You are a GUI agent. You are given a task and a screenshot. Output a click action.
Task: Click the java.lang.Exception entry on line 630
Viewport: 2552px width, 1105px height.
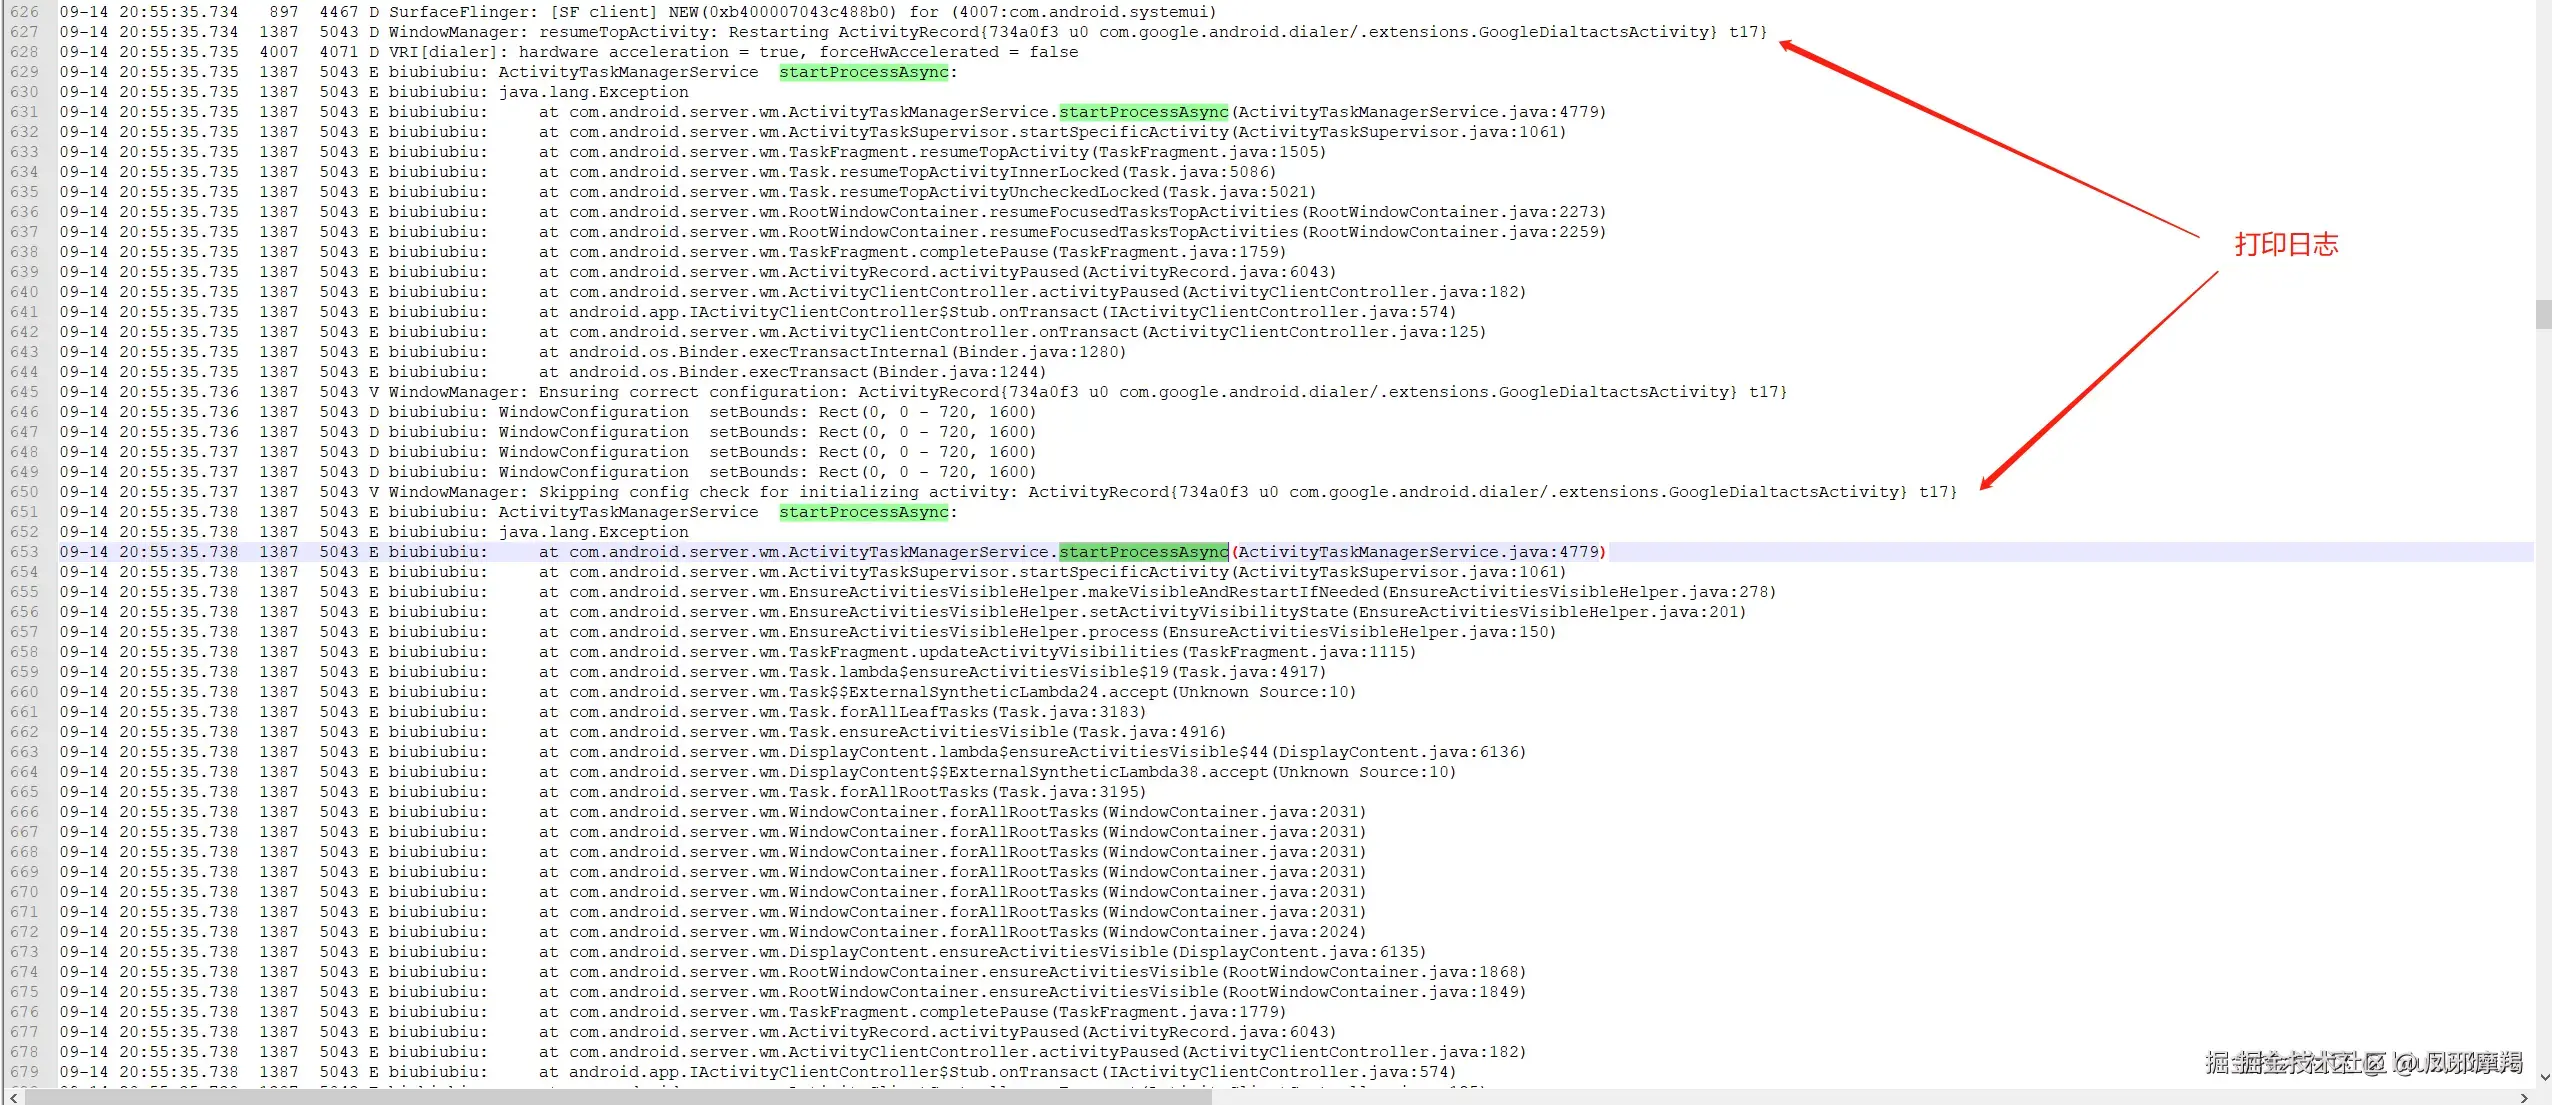click(593, 91)
